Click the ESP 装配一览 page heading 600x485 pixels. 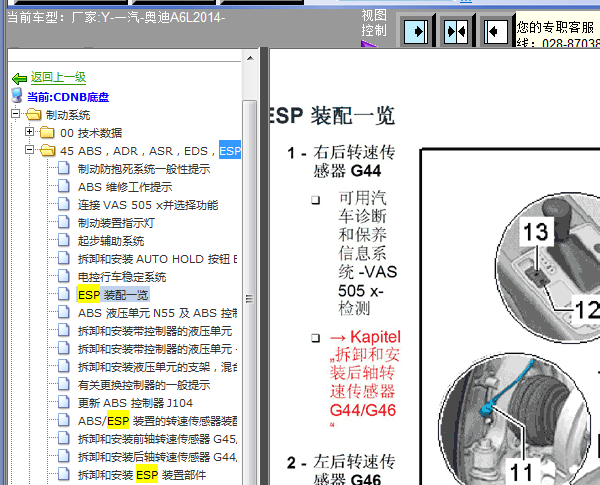pyautogui.click(x=331, y=115)
